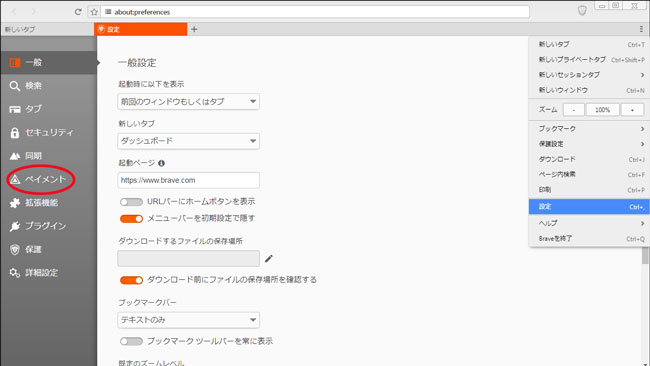Click the back navigation arrow
This screenshot has width=650, height=366.
click(14, 12)
